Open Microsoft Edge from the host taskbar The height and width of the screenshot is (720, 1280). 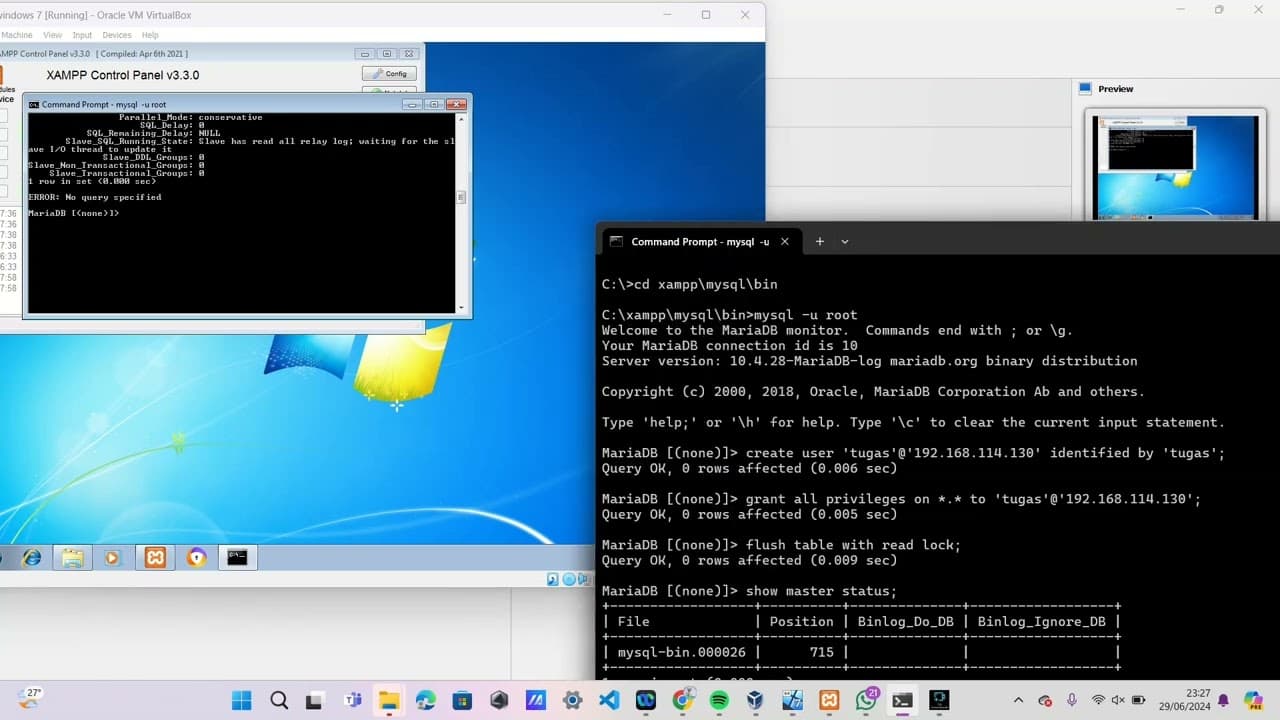tap(425, 700)
